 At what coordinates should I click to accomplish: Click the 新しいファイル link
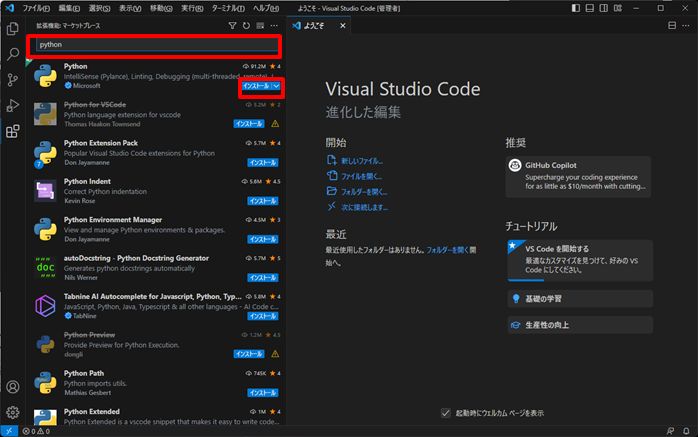[361, 161]
